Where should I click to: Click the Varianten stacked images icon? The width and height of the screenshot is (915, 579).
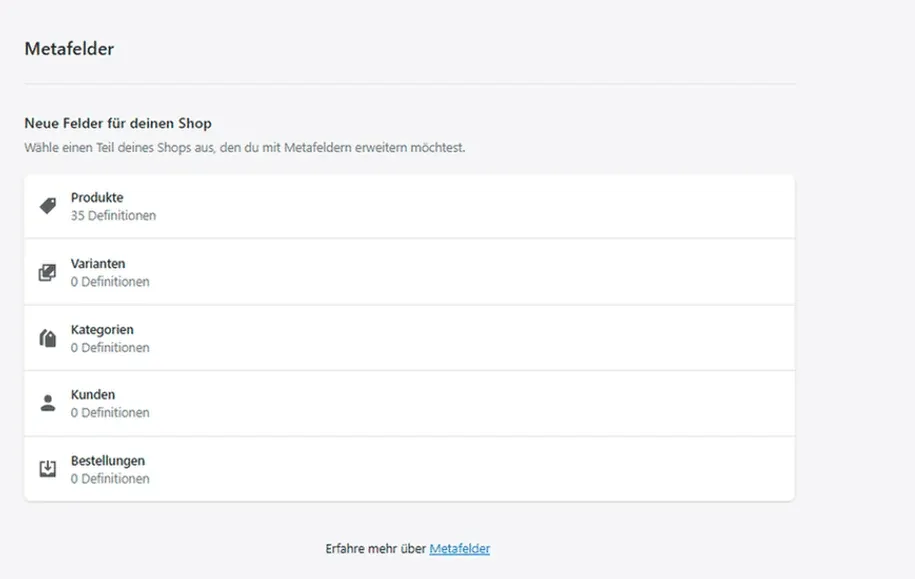[x=47, y=272]
